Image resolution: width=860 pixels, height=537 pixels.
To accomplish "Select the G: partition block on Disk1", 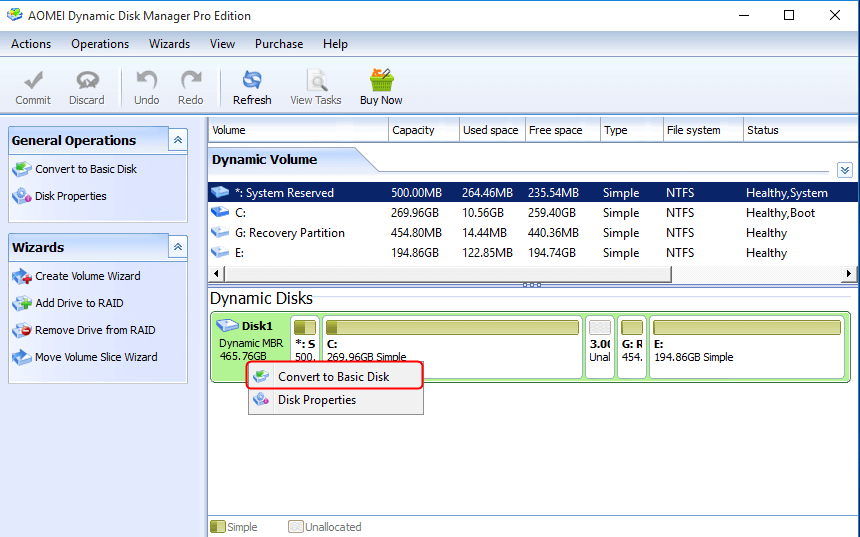I will [x=631, y=347].
